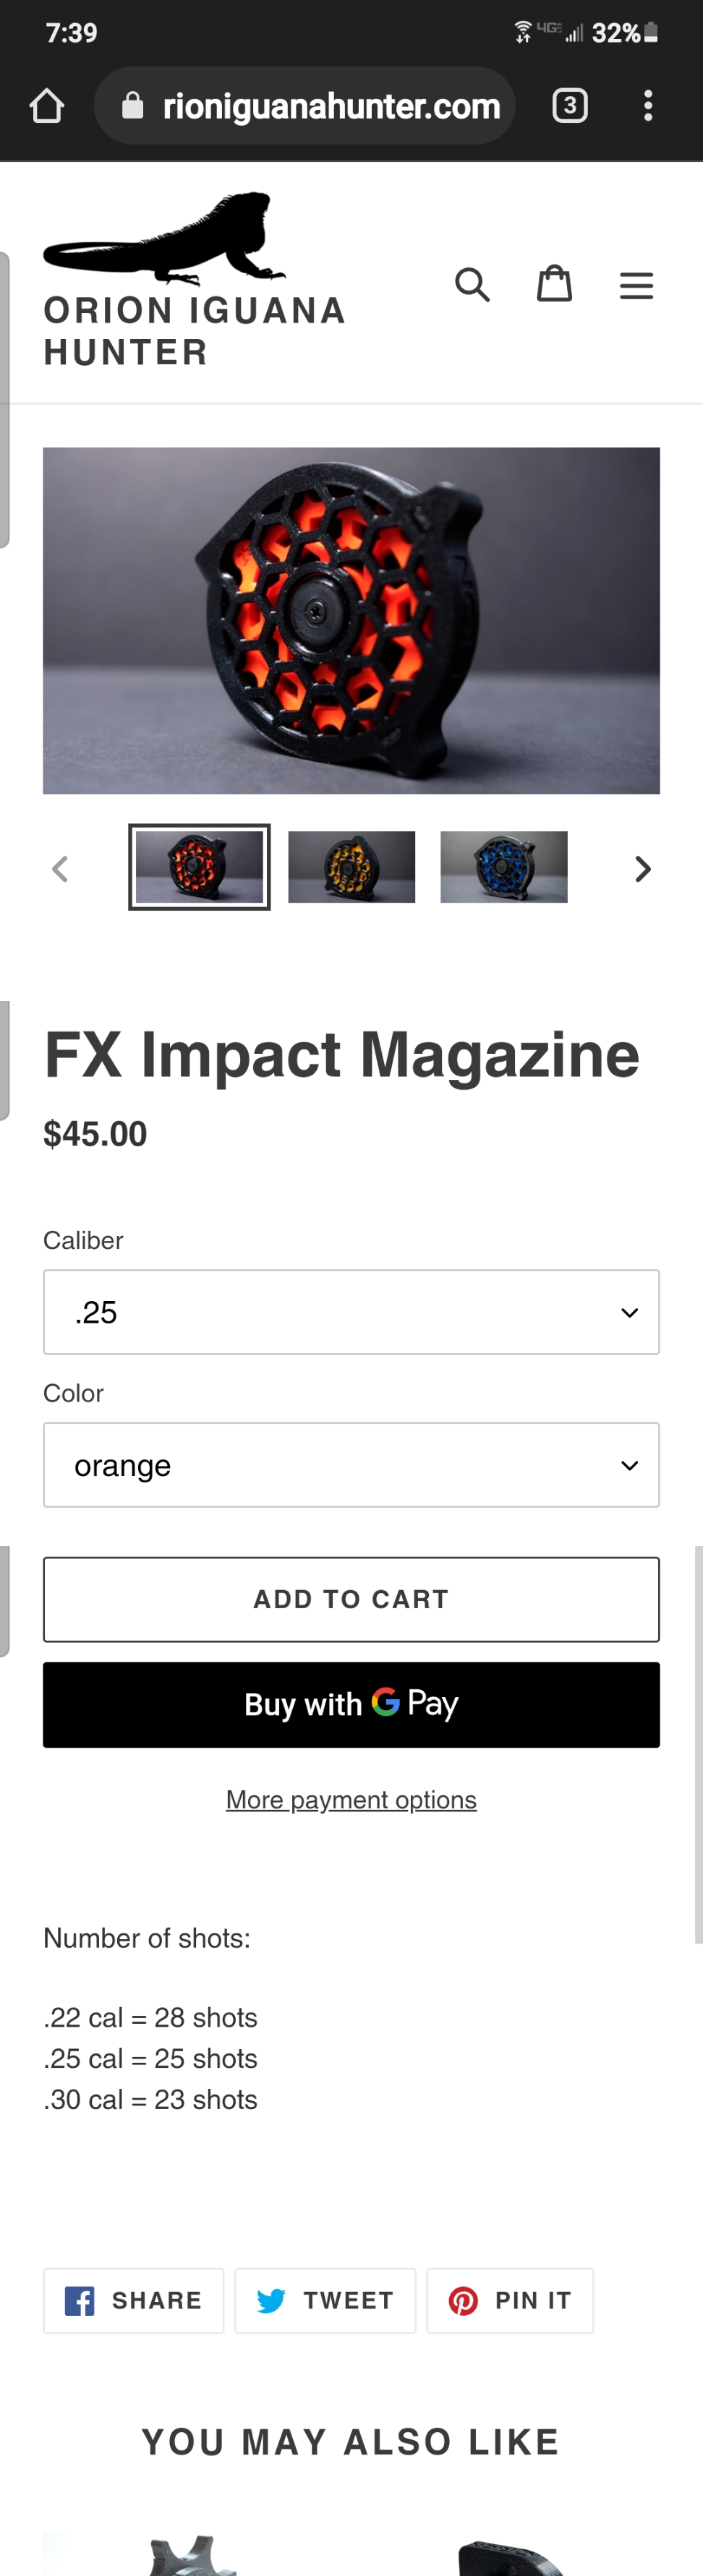703x2576 pixels.
Task: Tap the browser home icon
Action: [47, 106]
